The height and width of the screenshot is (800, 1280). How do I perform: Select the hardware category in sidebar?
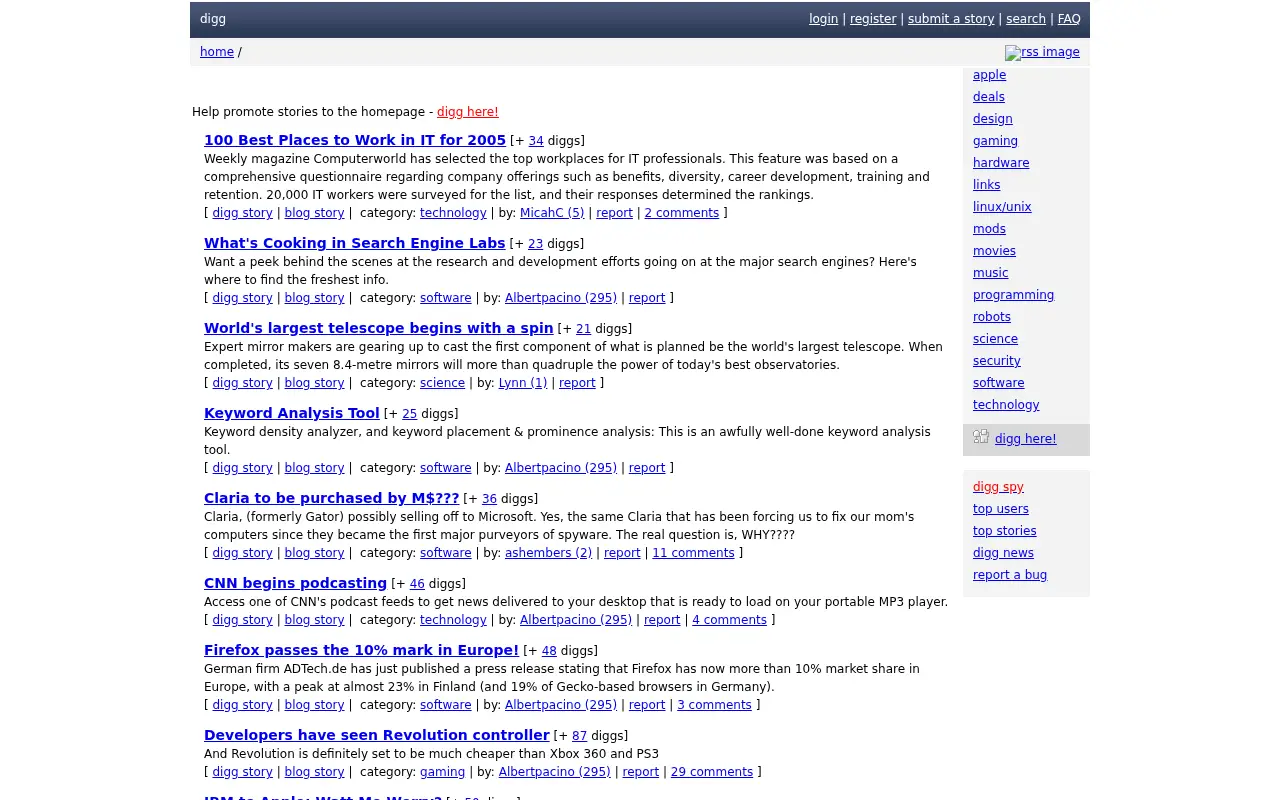(1001, 163)
